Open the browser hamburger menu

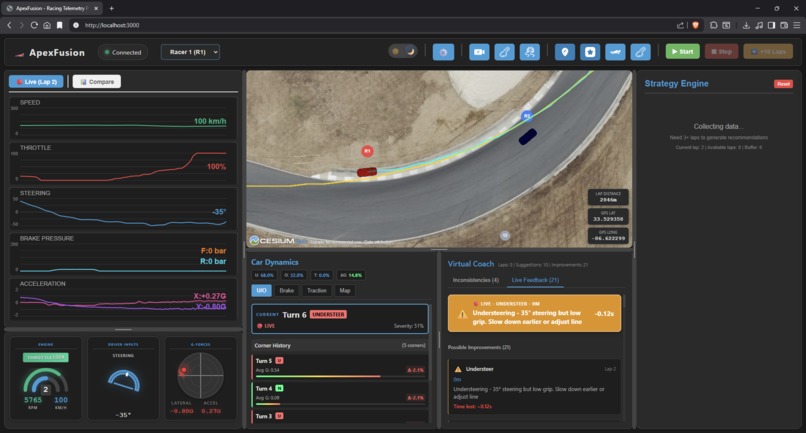(797, 25)
